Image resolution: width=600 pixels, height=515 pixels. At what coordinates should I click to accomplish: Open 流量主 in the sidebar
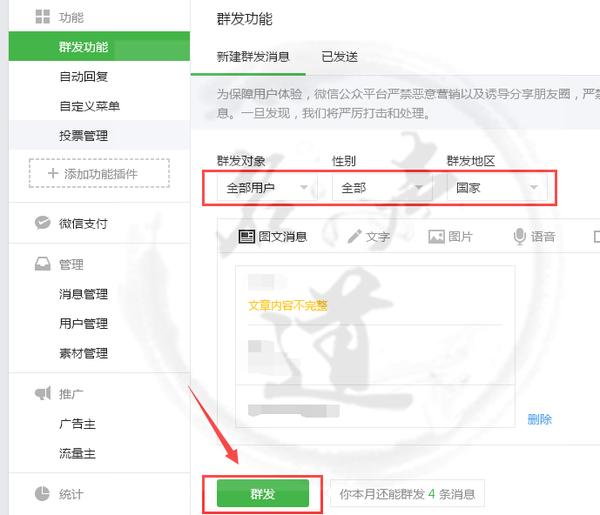pyautogui.click(x=77, y=453)
